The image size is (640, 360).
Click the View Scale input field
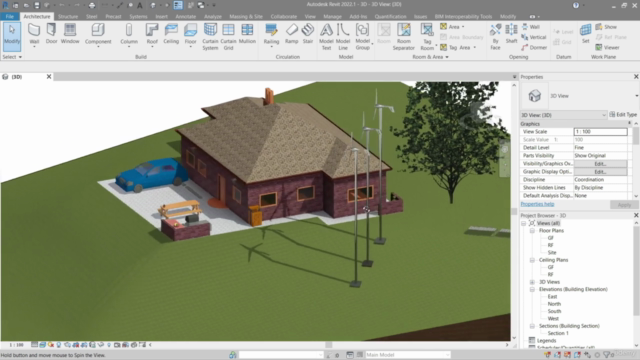600,131
